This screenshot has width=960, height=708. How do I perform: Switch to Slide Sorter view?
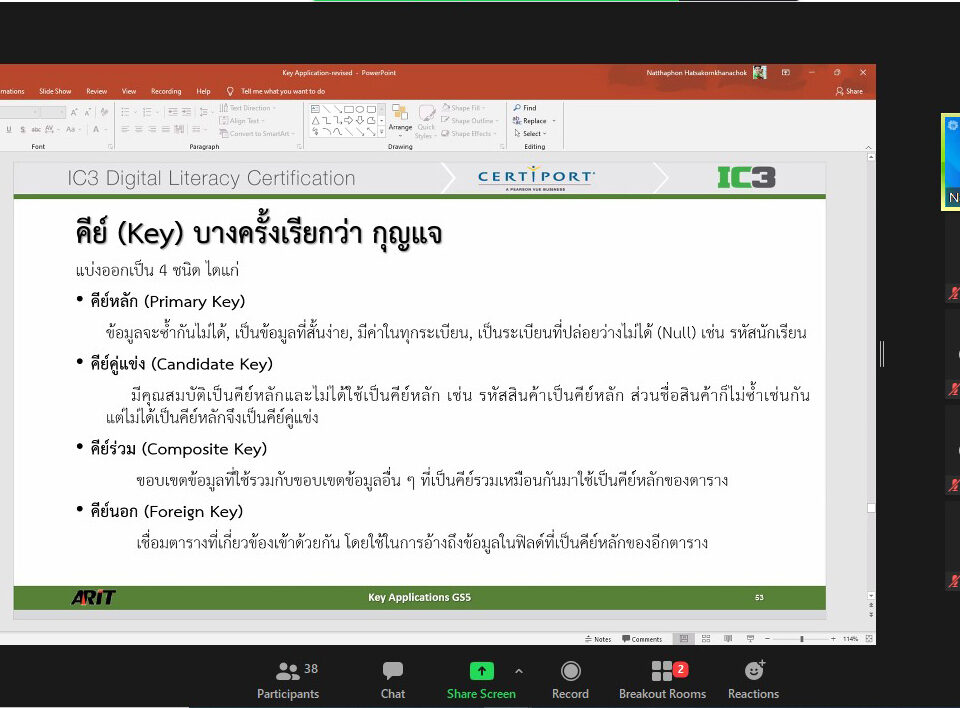pos(706,639)
